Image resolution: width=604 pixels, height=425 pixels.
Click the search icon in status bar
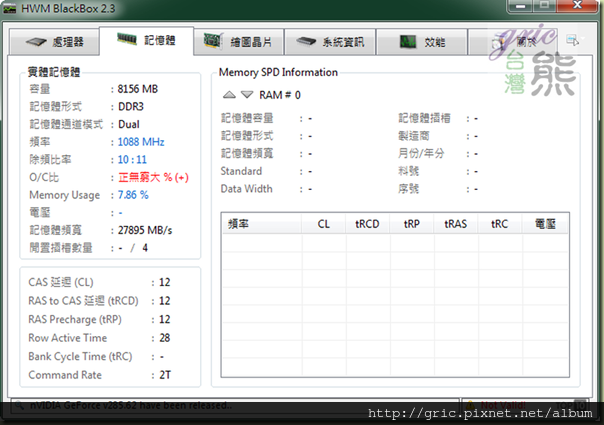click(x=18, y=405)
